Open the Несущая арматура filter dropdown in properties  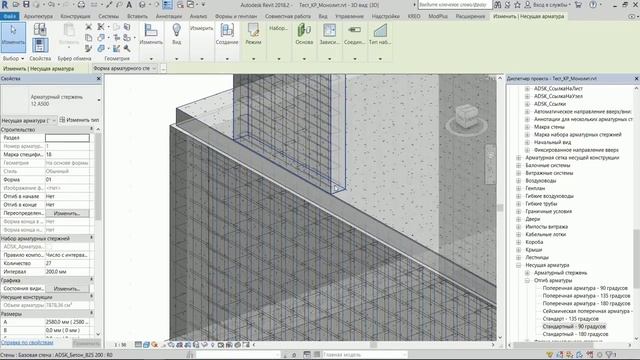pyautogui.click(x=29, y=120)
